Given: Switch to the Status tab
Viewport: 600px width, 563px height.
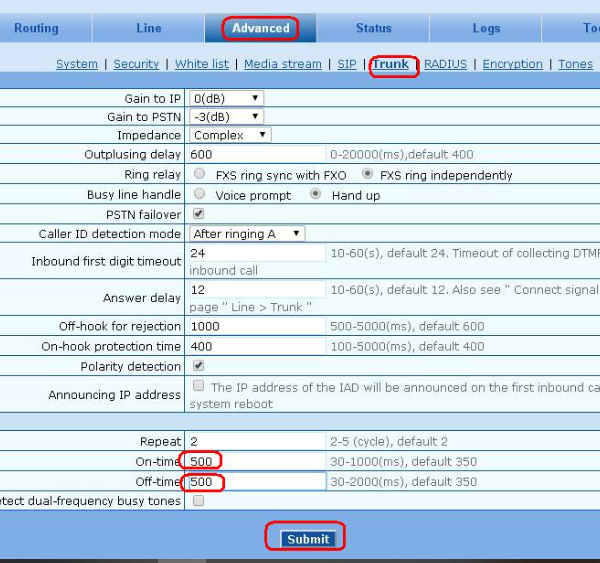Looking at the screenshot, I should (x=373, y=28).
